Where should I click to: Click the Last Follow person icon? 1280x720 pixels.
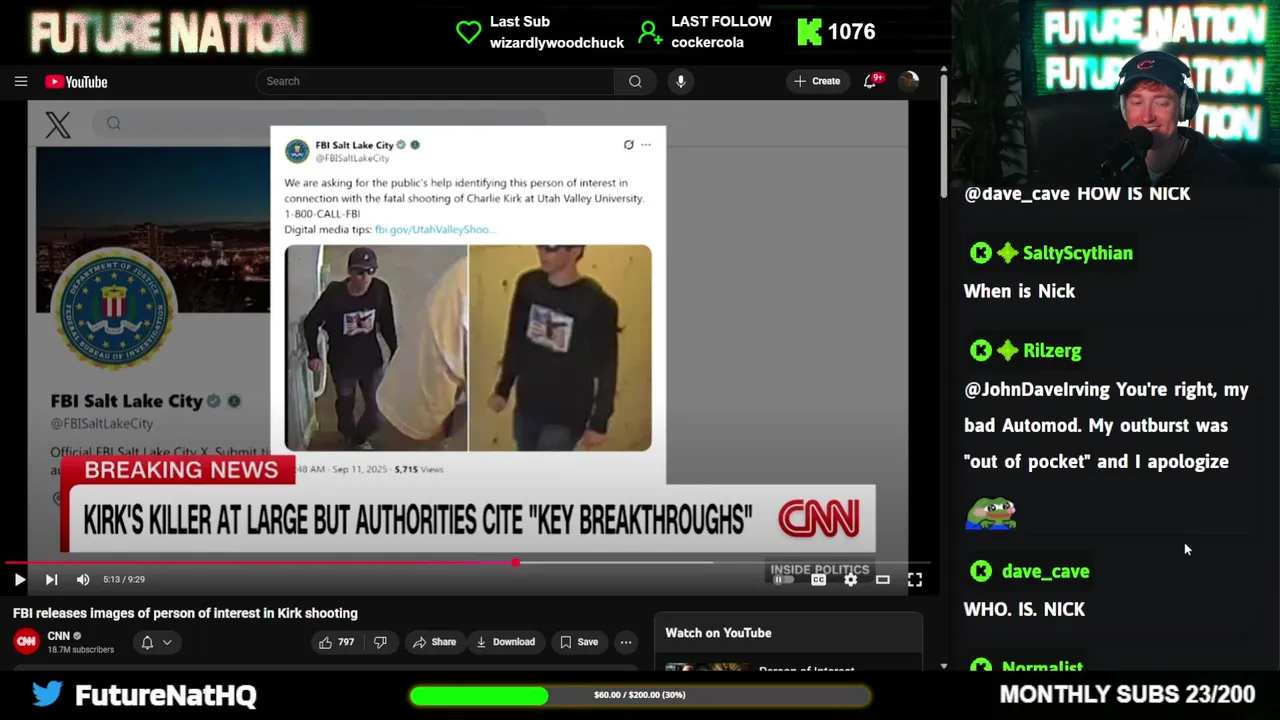coord(650,32)
